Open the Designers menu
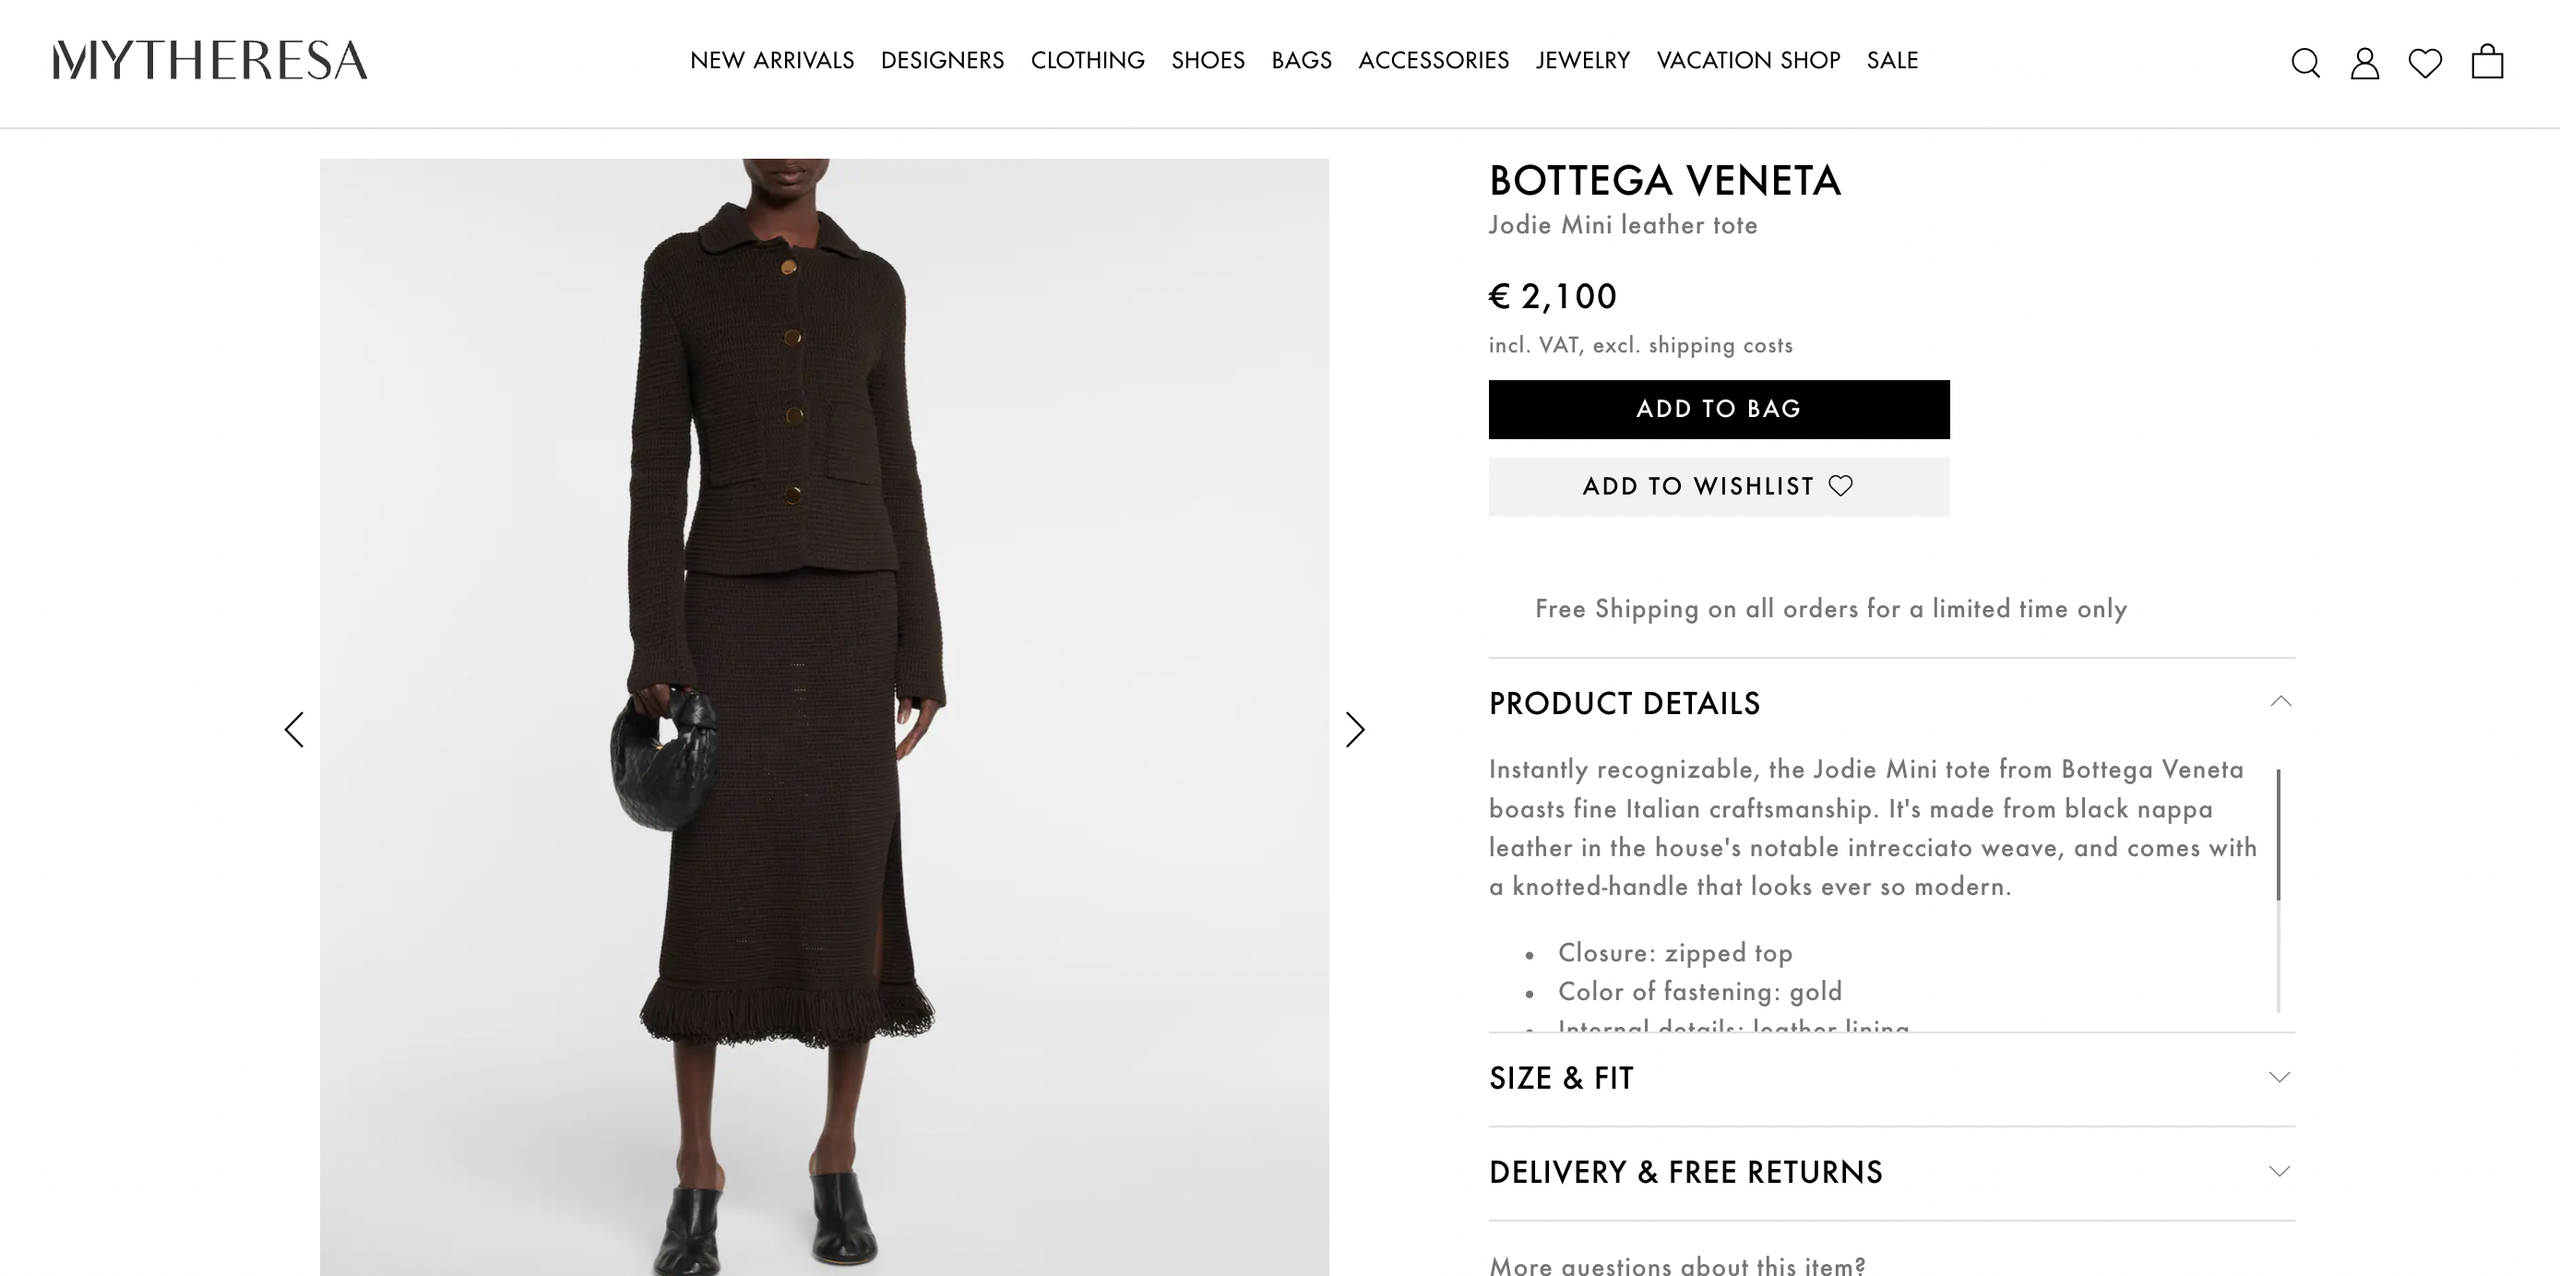 (x=942, y=61)
